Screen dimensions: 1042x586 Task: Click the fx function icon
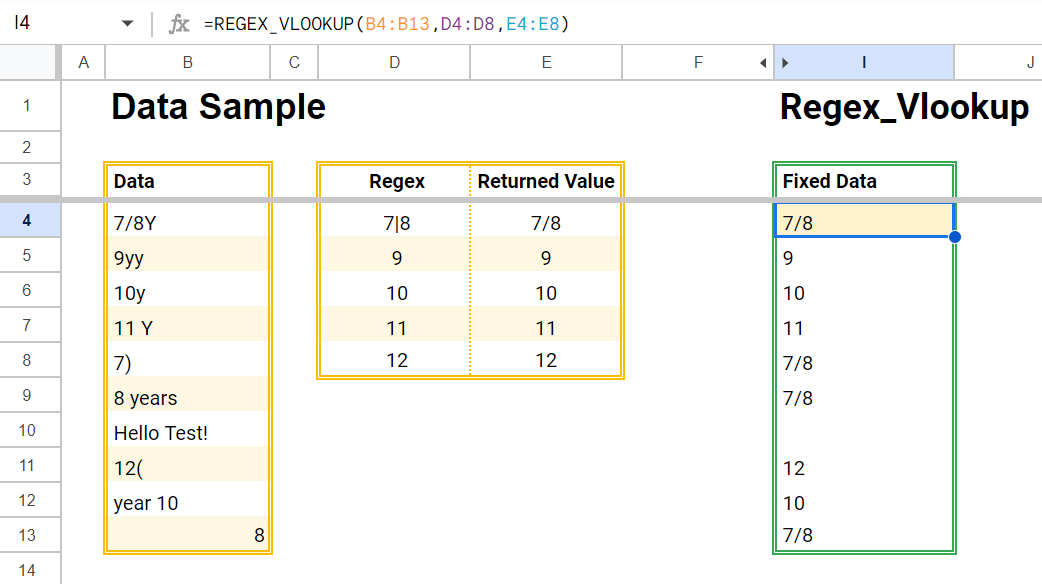pos(179,21)
